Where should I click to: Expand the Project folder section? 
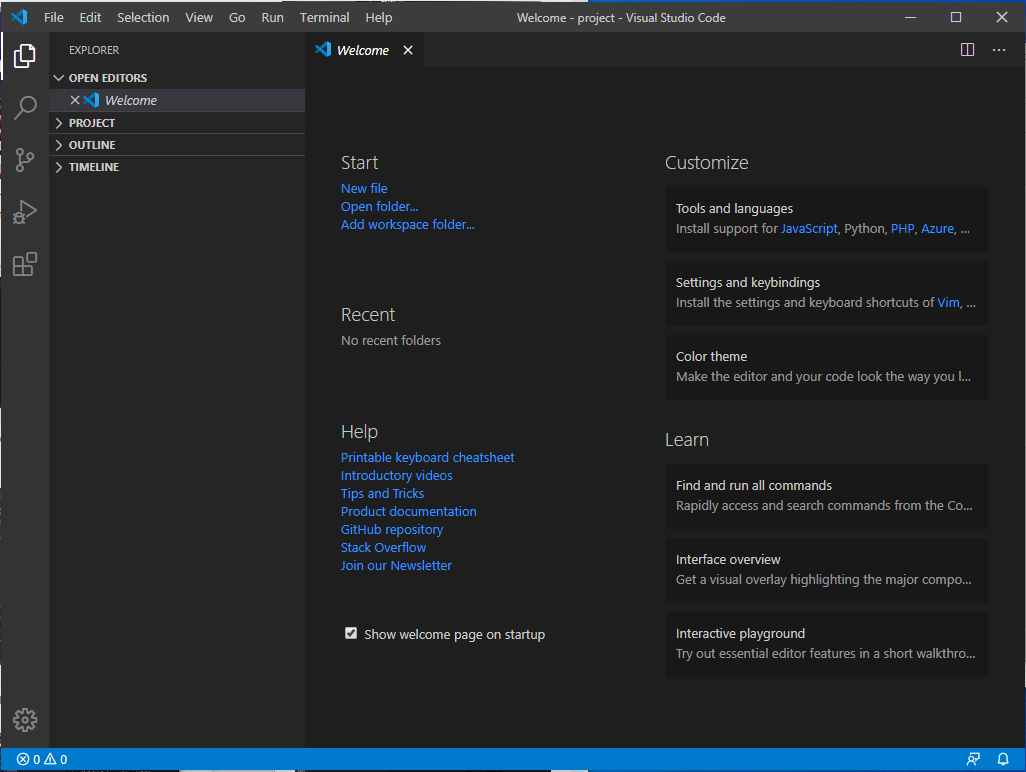[177, 123]
